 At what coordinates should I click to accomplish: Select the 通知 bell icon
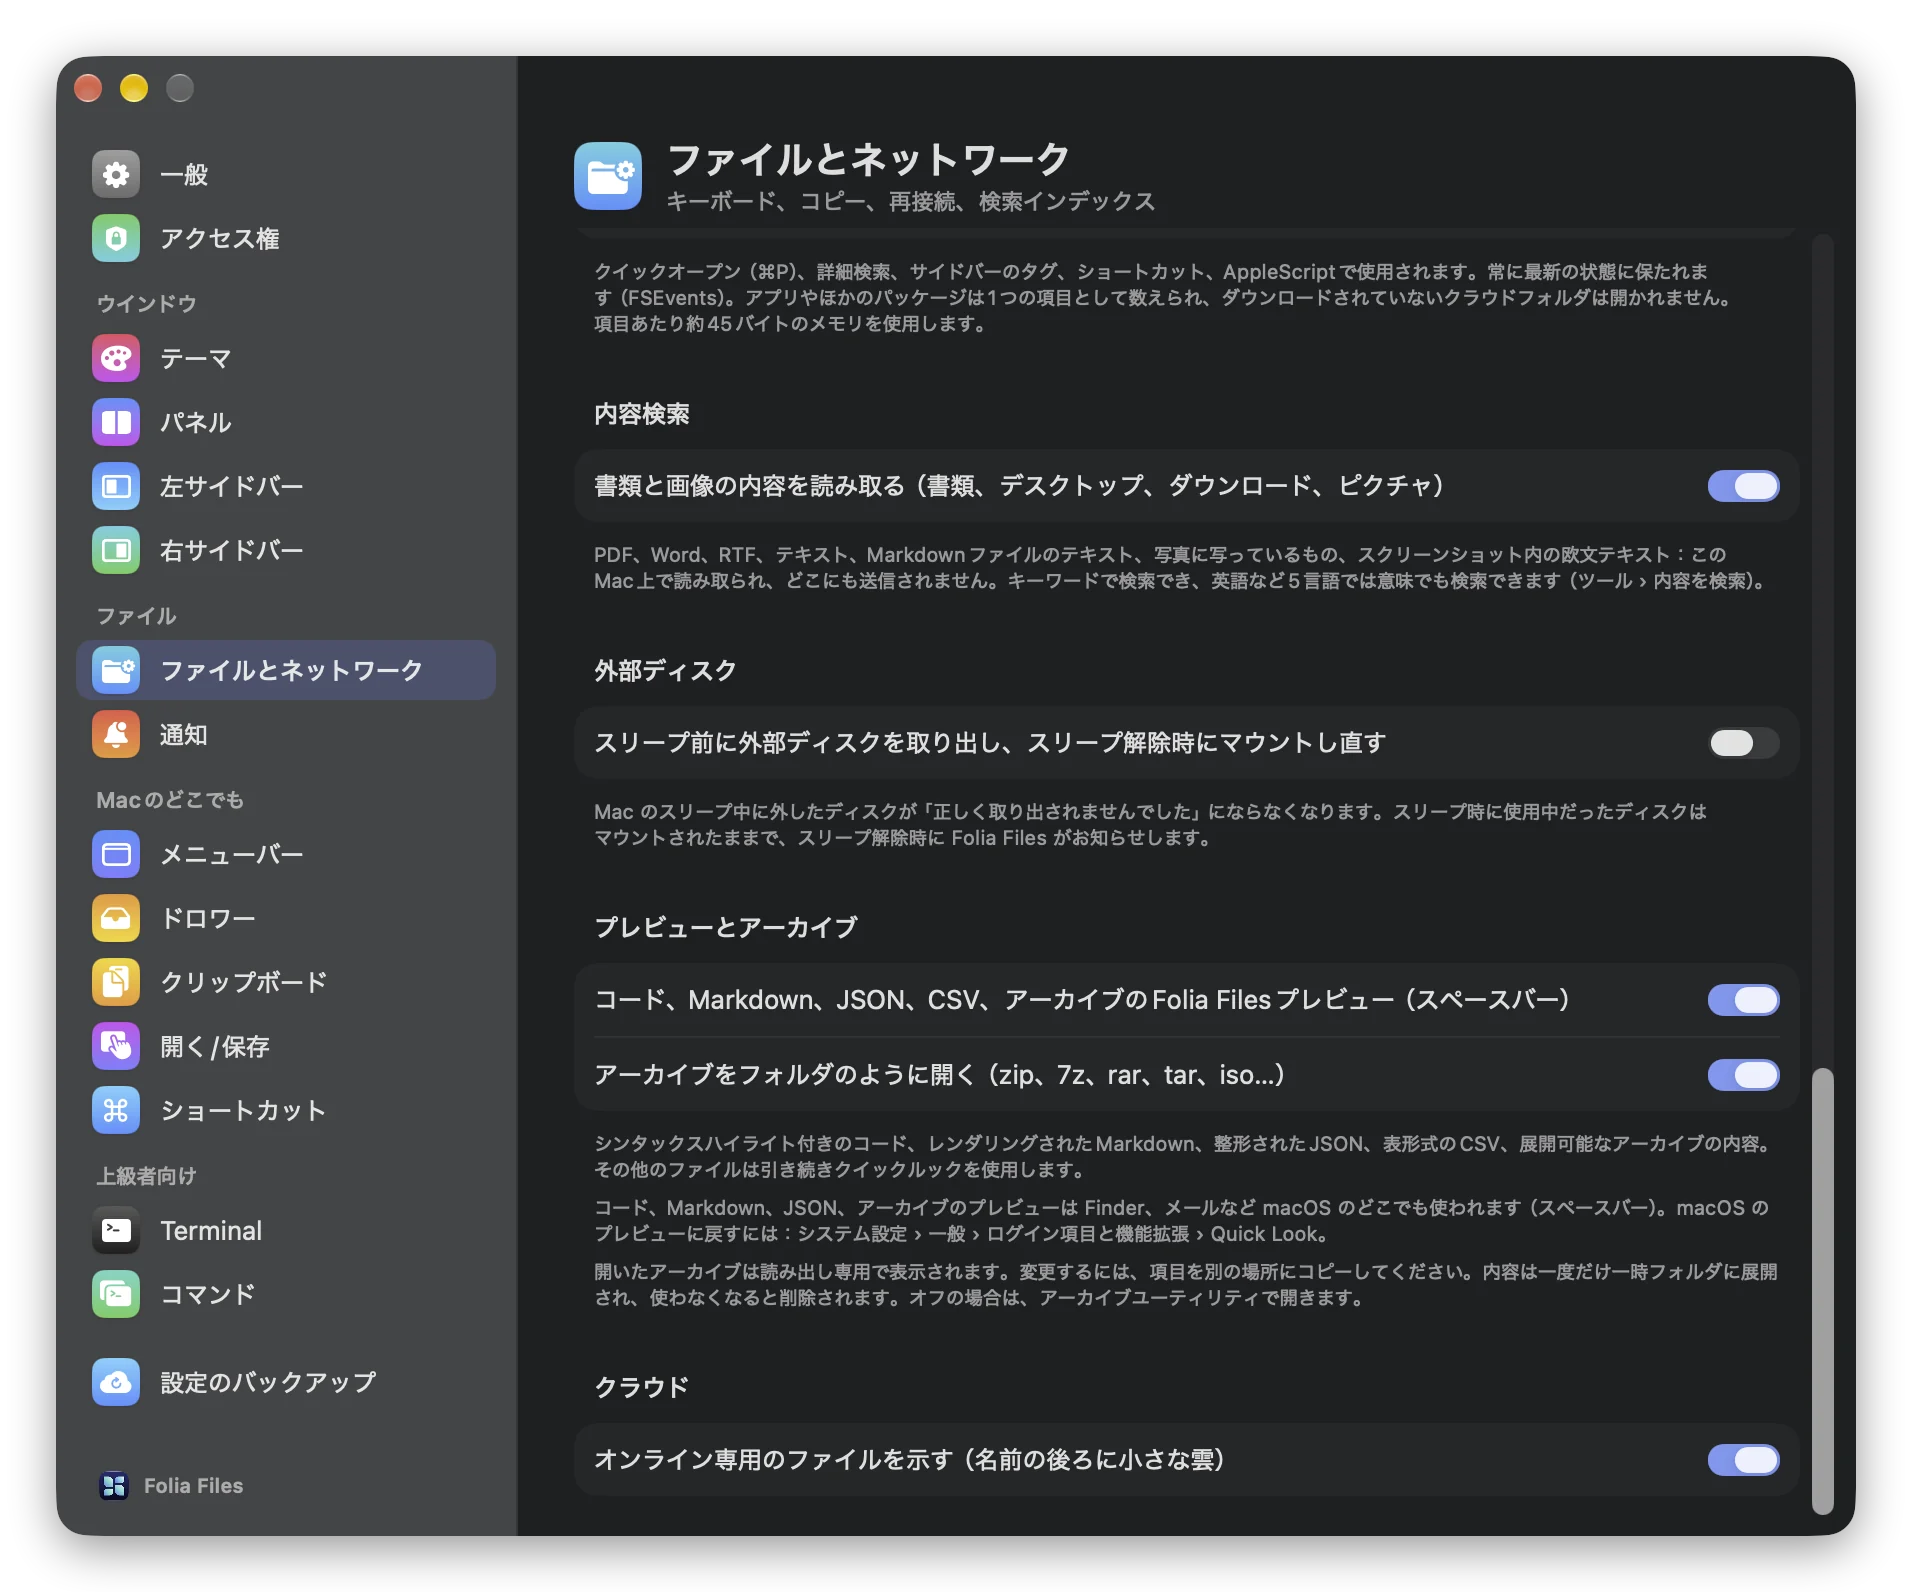(116, 735)
